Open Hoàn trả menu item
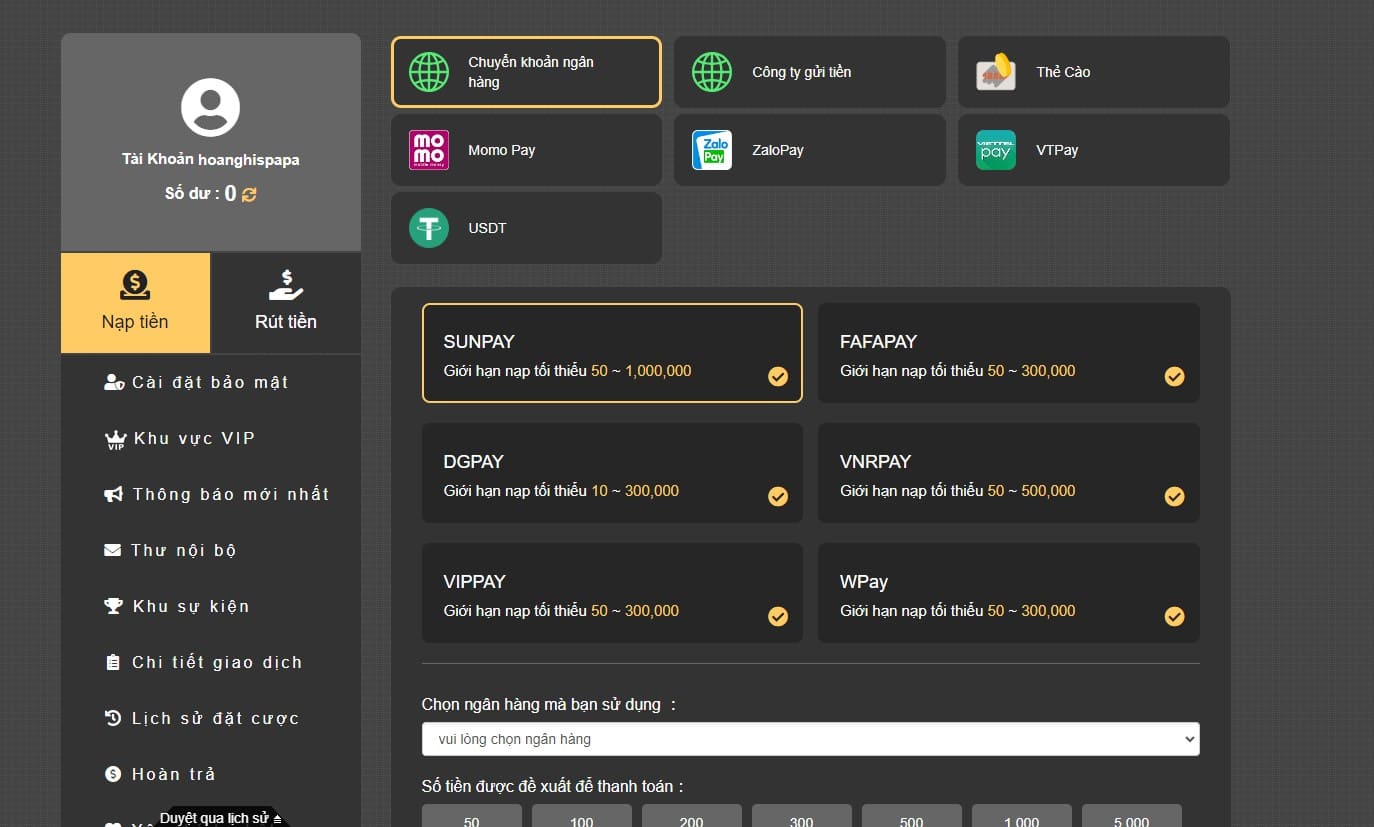1374x827 pixels. [x=211, y=774]
